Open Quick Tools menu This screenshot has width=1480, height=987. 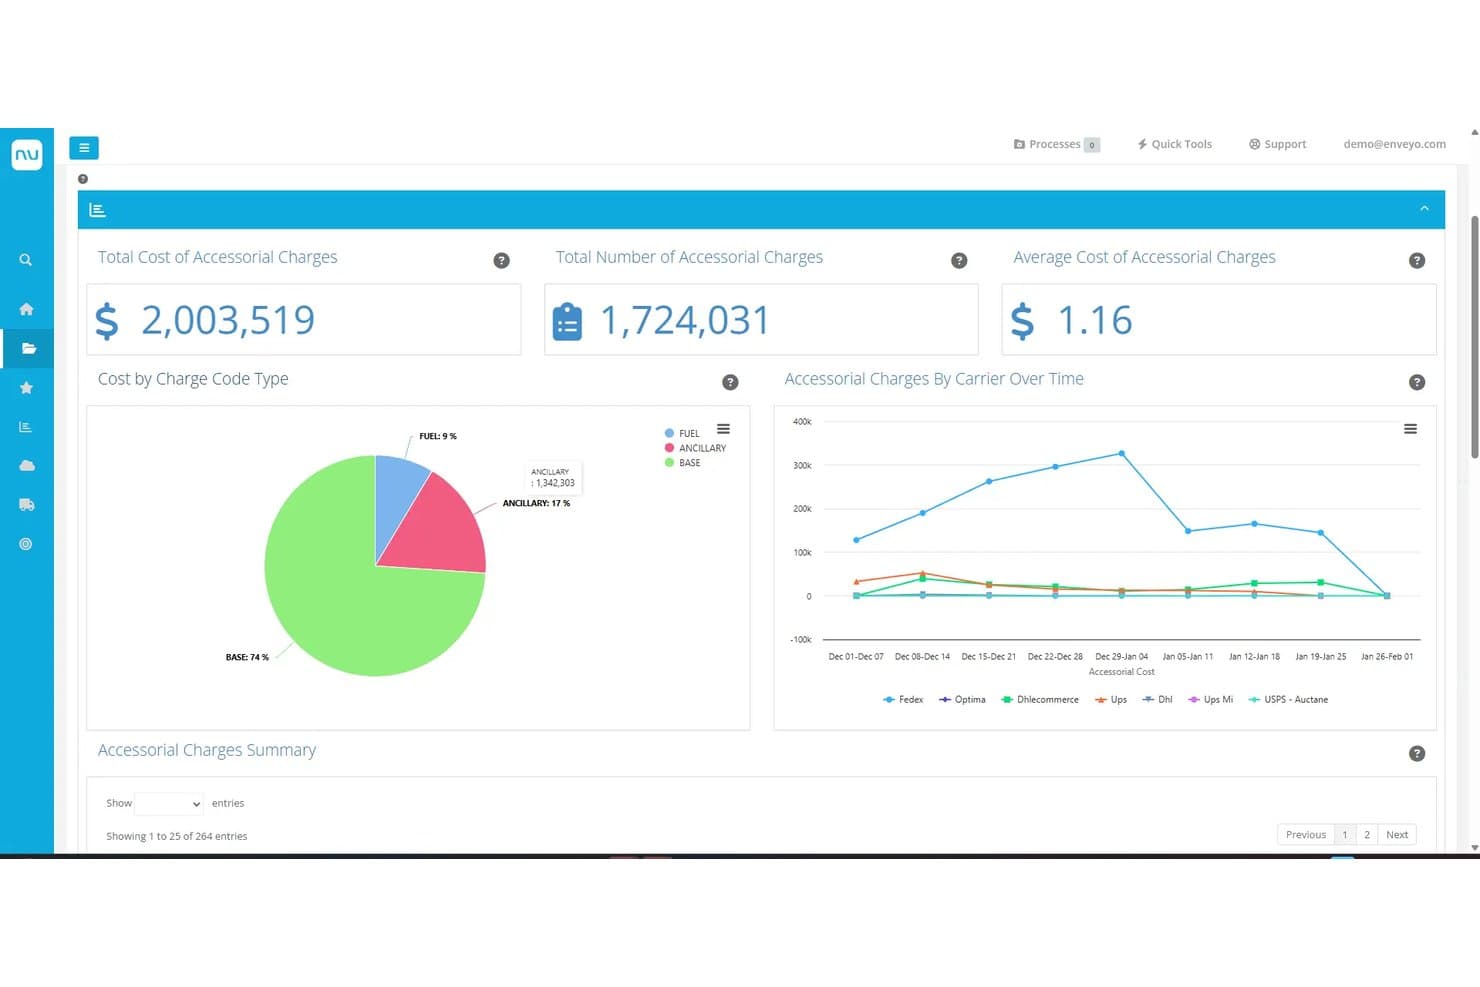coord(1174,144)
